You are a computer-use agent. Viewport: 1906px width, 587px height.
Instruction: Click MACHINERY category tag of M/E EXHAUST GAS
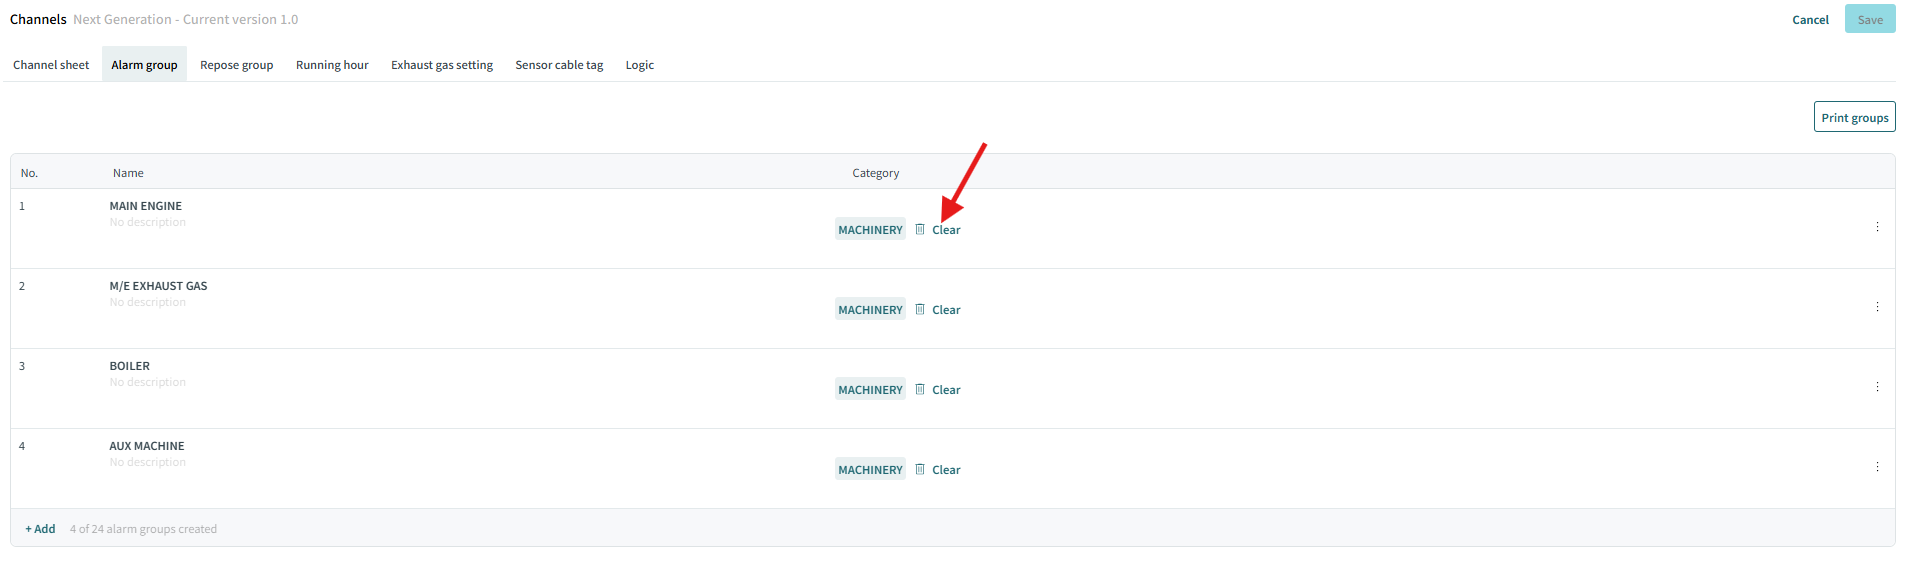870,309
